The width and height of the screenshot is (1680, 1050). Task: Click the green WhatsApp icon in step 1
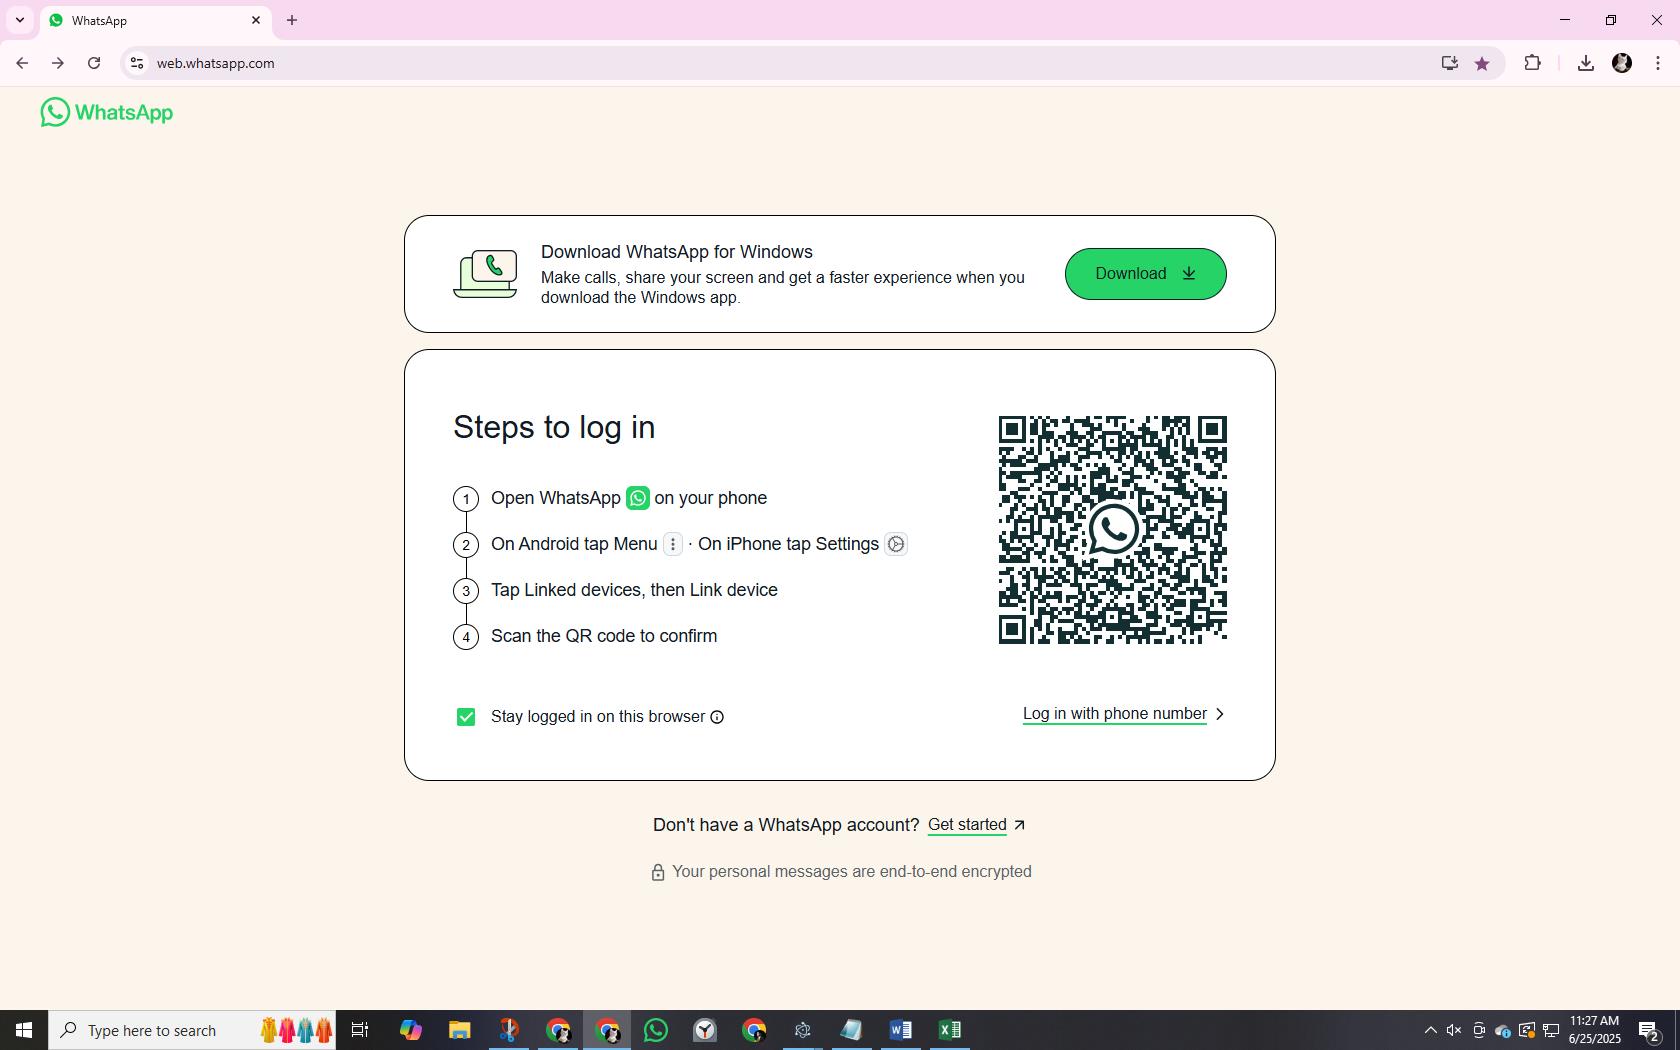[638, 498]
